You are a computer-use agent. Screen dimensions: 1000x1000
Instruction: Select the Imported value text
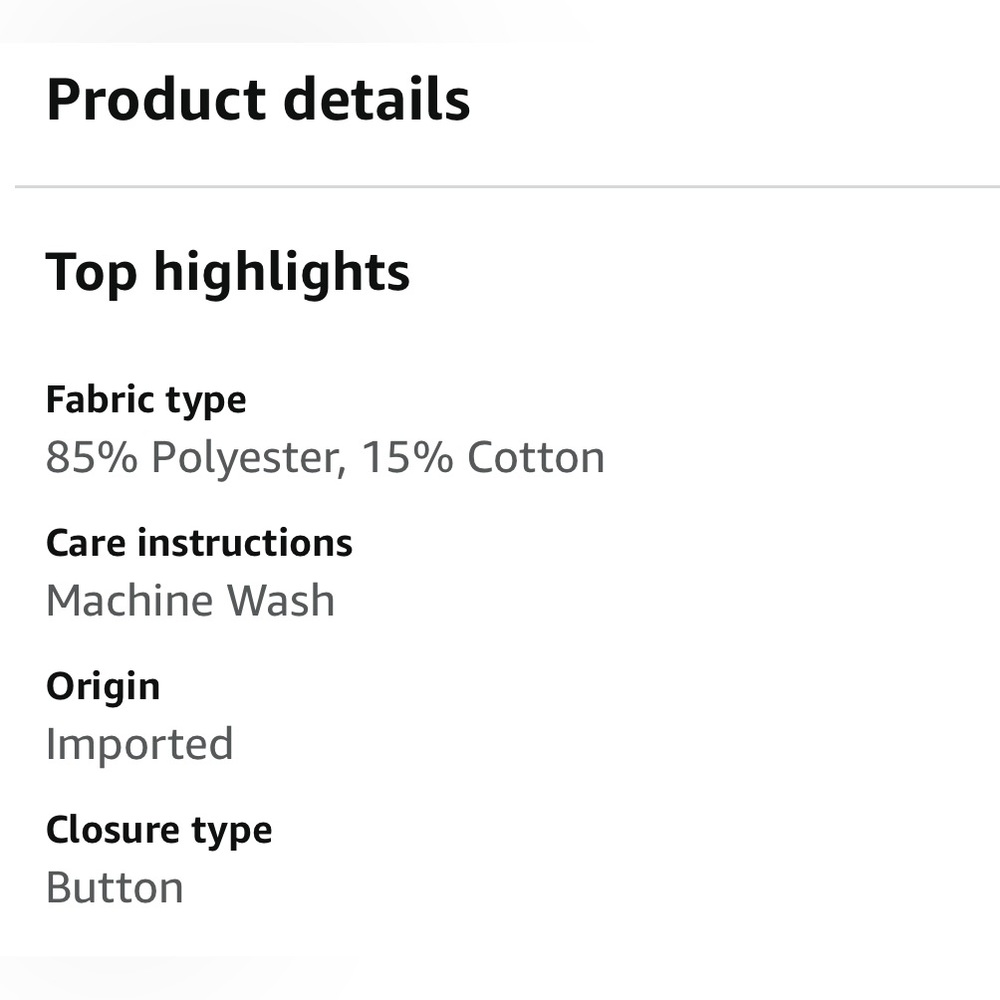[140, 744]
